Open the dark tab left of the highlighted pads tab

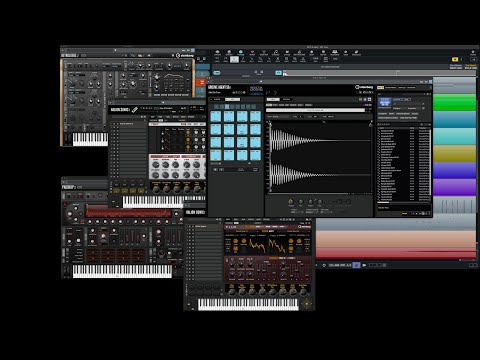[x=217, y=99]
